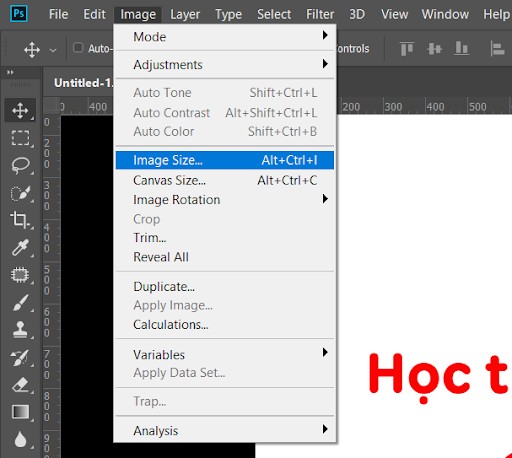Click the Photoshop Ps logo icon

[19, 14]
